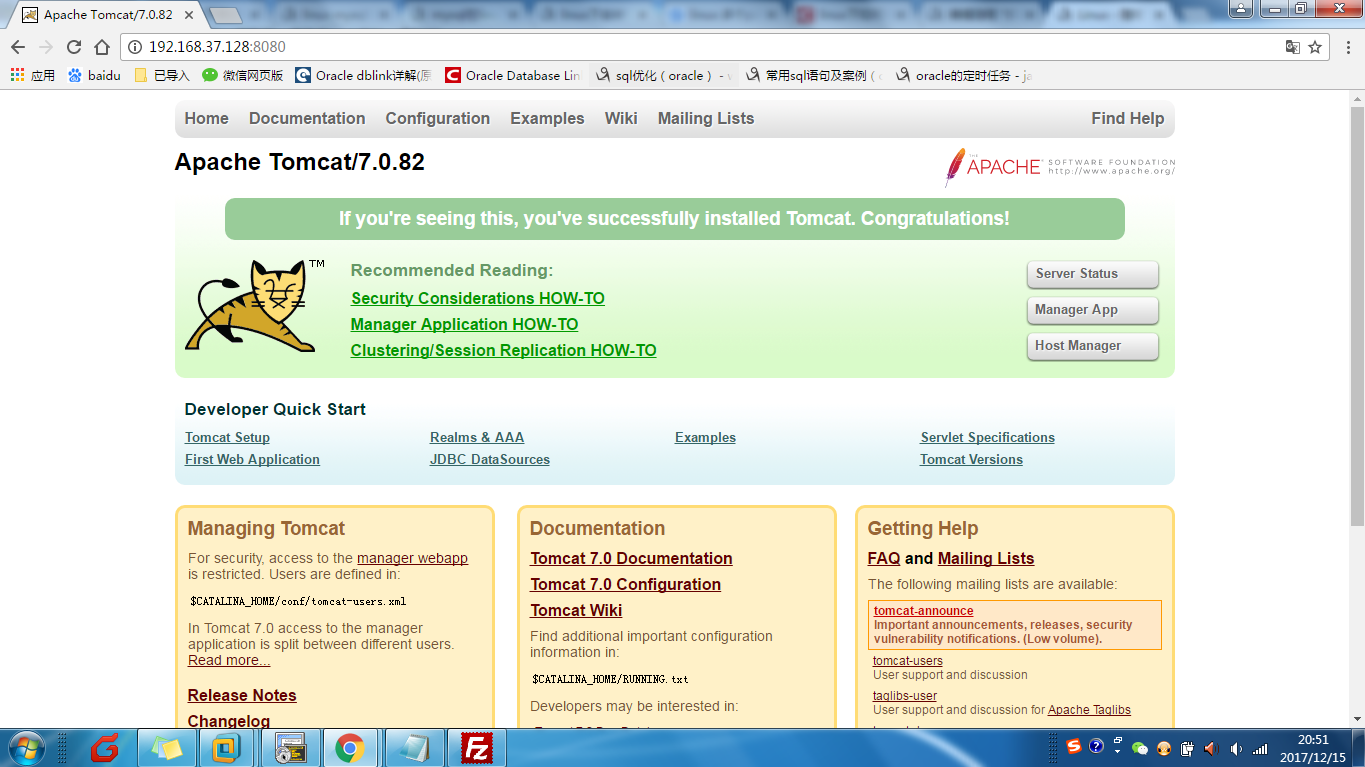1365x767 pixels.
Task: Click the Host Manager button
Action: (1092, 346)
